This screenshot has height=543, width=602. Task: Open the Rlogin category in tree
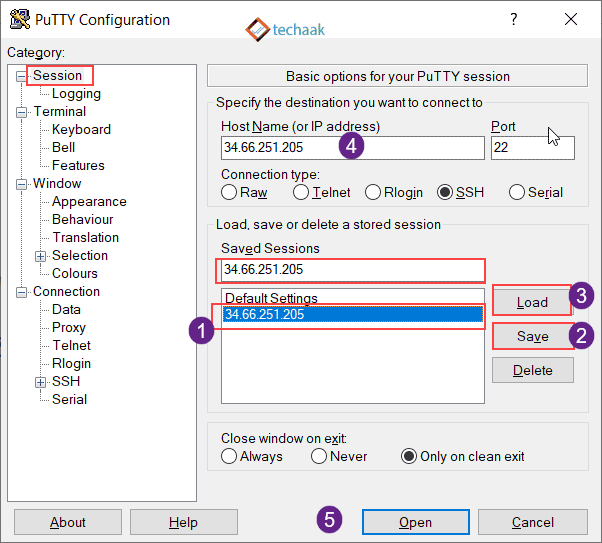pyautogui.click(x=71, y=364)
